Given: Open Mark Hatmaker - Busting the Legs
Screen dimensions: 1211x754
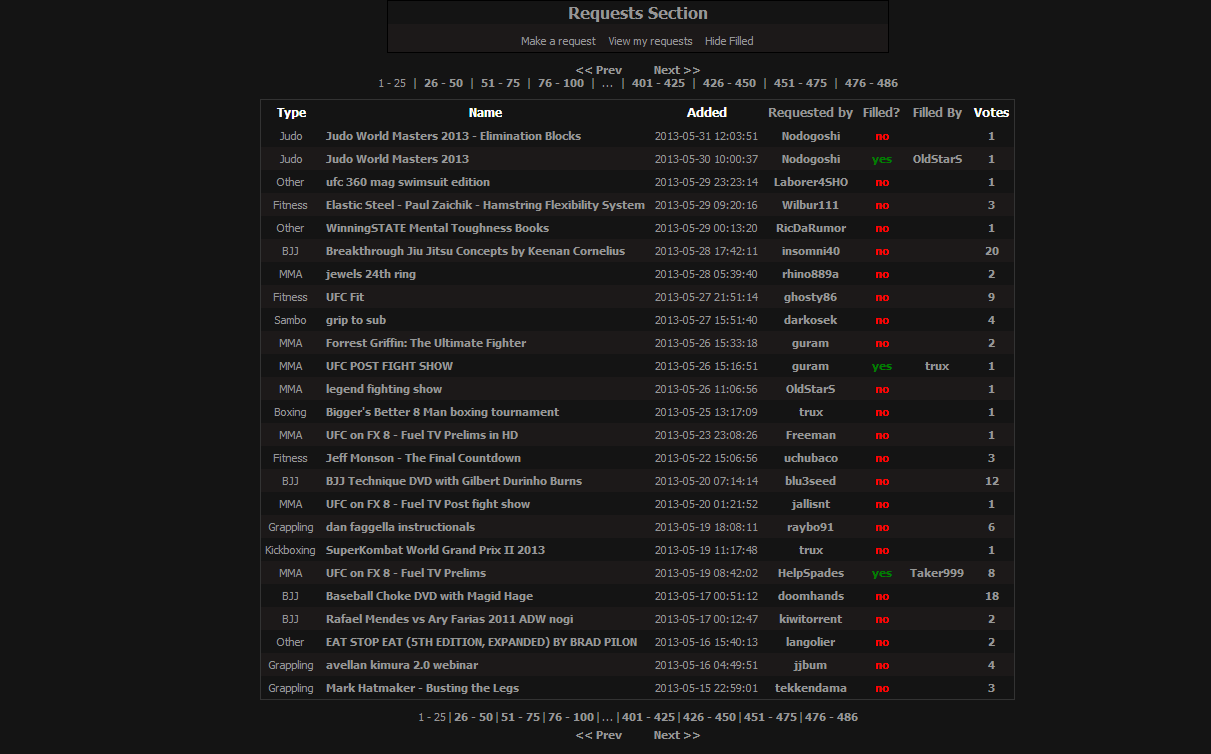Looking at the screenshot, I should coord(422,688).
